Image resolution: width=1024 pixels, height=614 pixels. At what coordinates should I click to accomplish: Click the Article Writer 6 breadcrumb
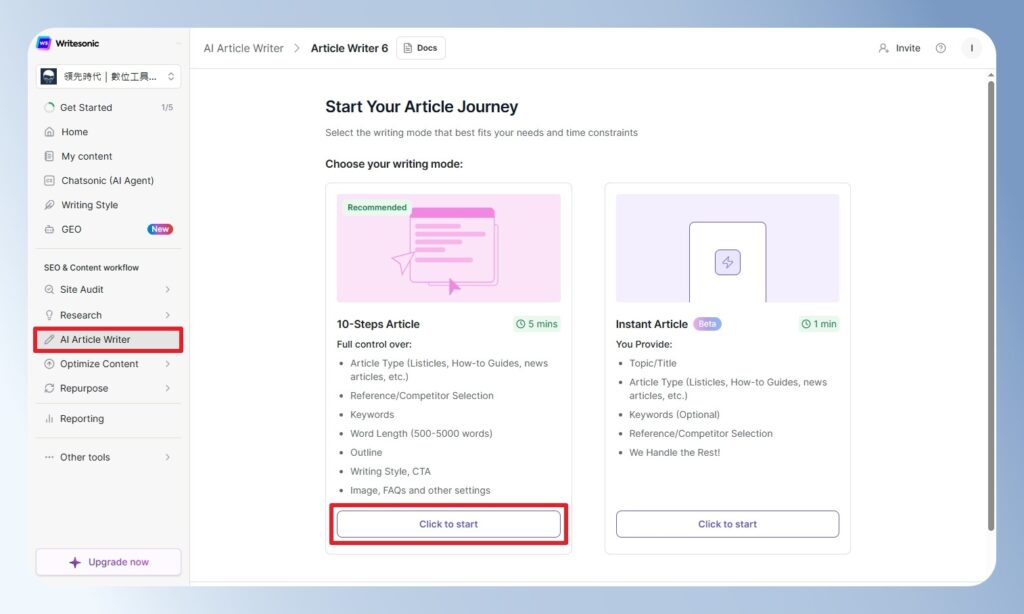[349, 48]
